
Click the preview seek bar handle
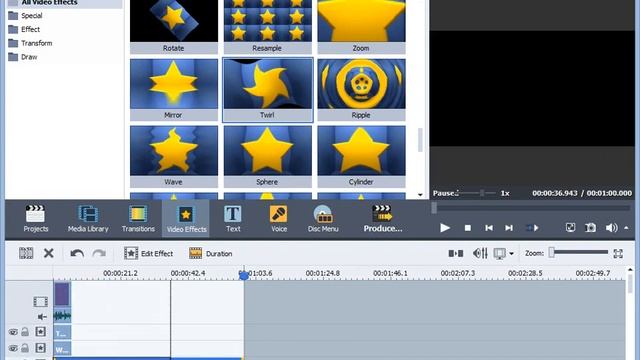pyautogui.click(x=434, y=208)
